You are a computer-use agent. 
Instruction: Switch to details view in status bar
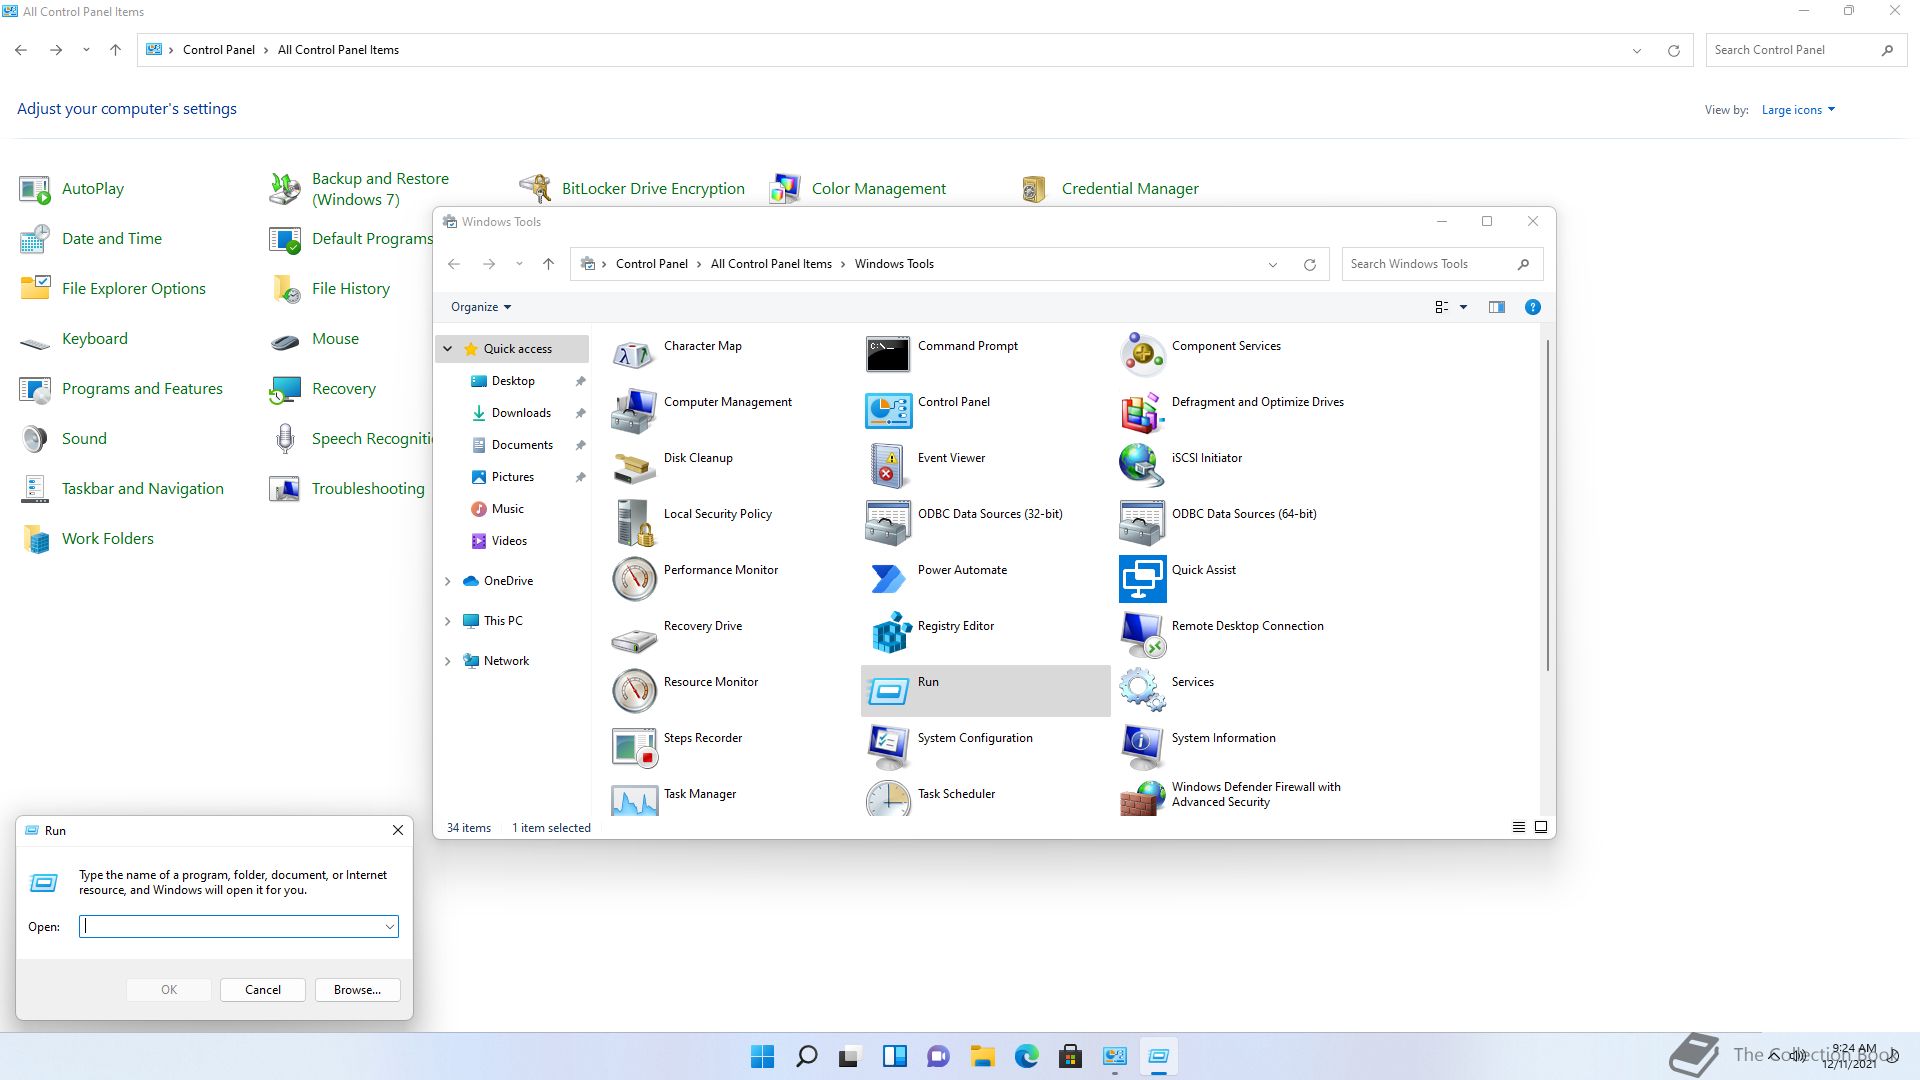(1518, 827)
